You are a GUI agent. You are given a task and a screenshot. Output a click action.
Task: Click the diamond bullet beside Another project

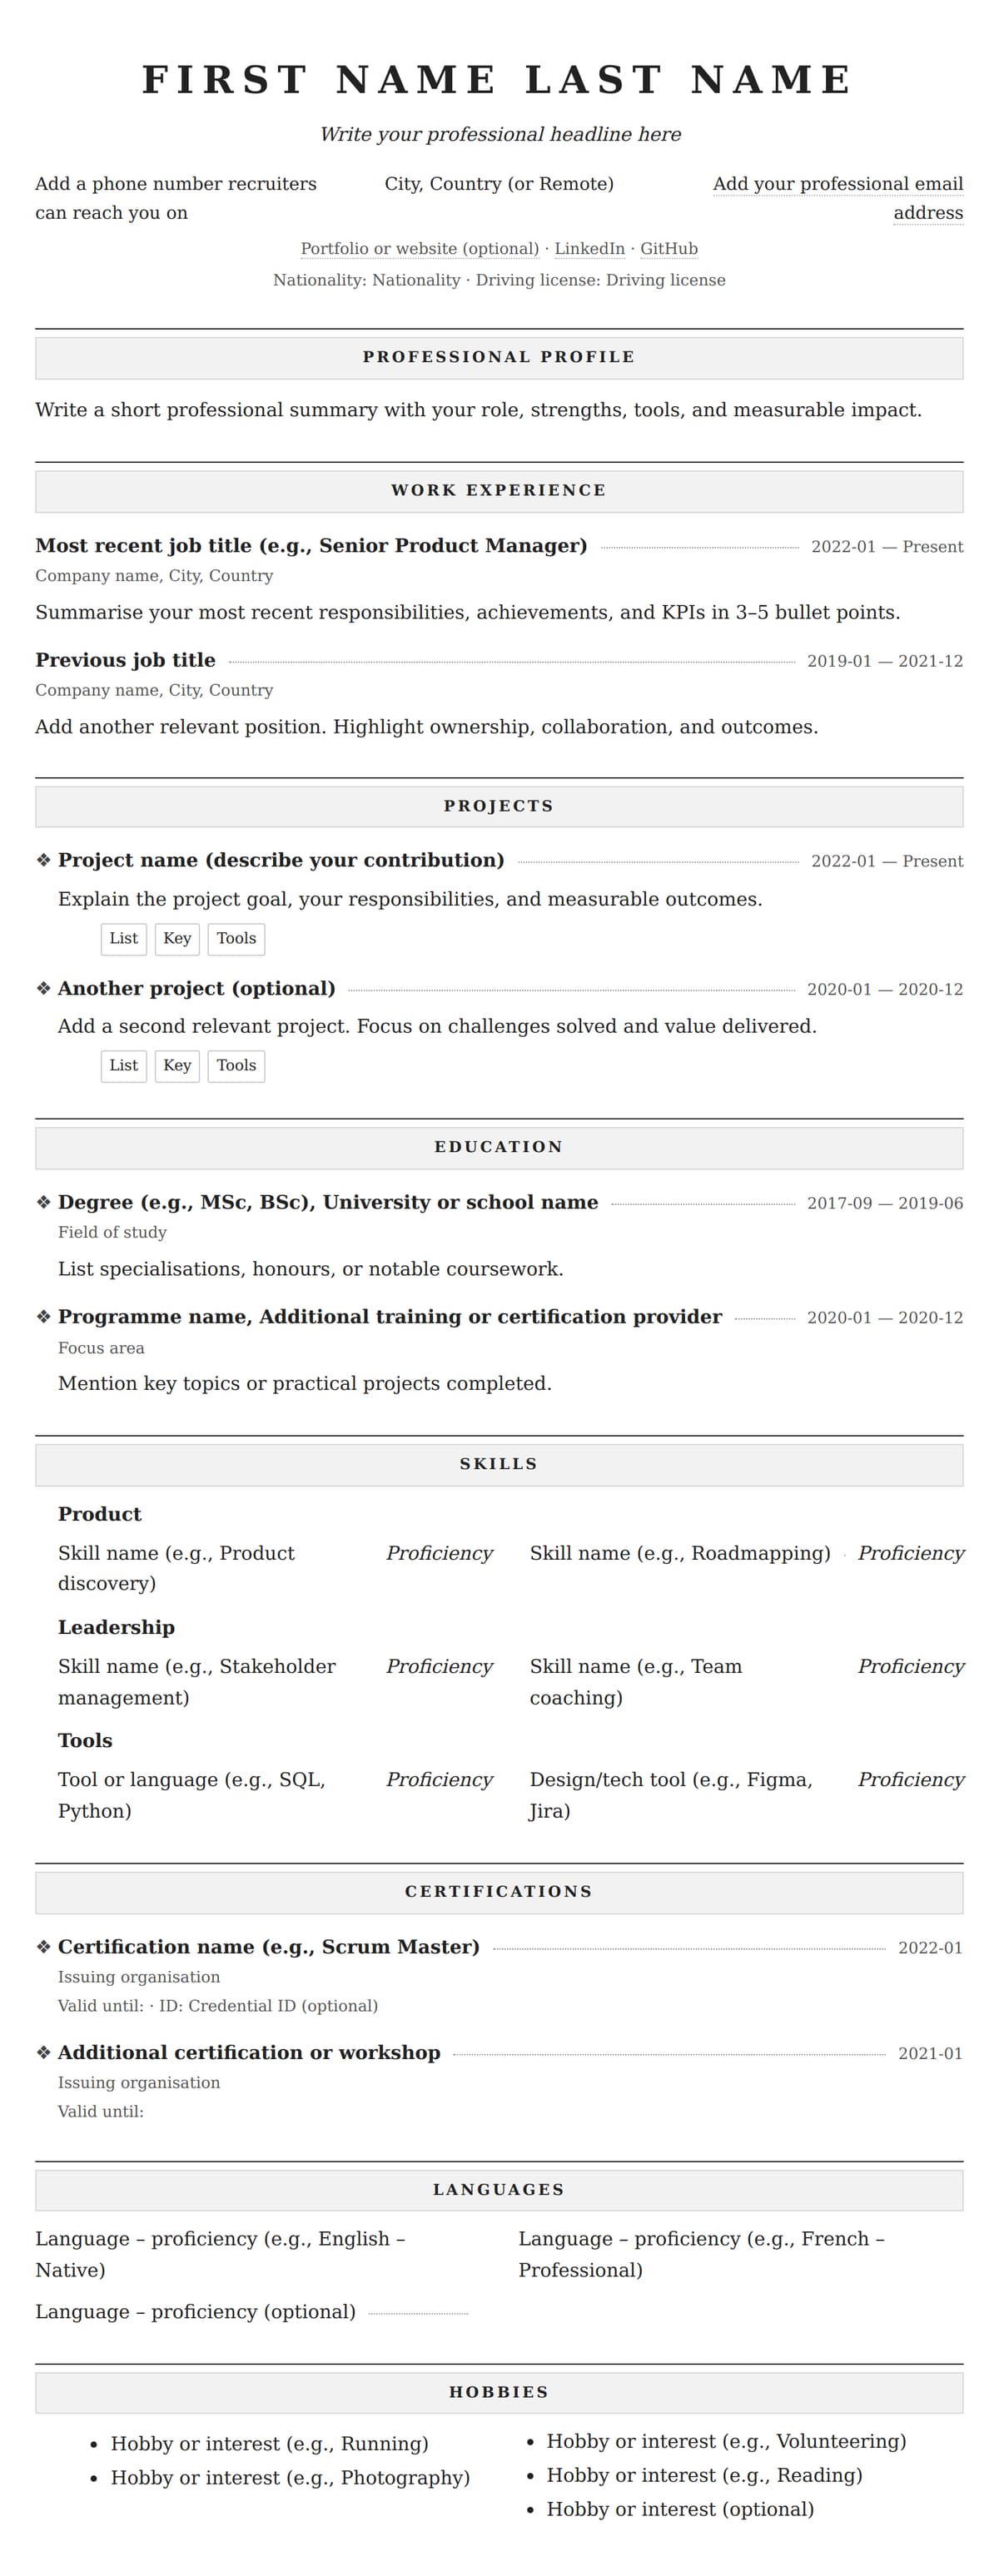(43, 988)
